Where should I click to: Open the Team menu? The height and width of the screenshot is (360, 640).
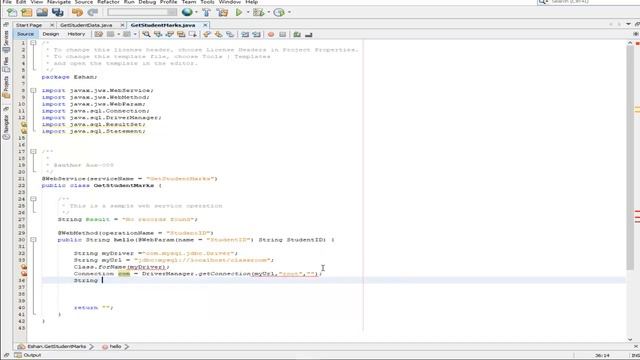pyautogui.click(x=189, y=2)
